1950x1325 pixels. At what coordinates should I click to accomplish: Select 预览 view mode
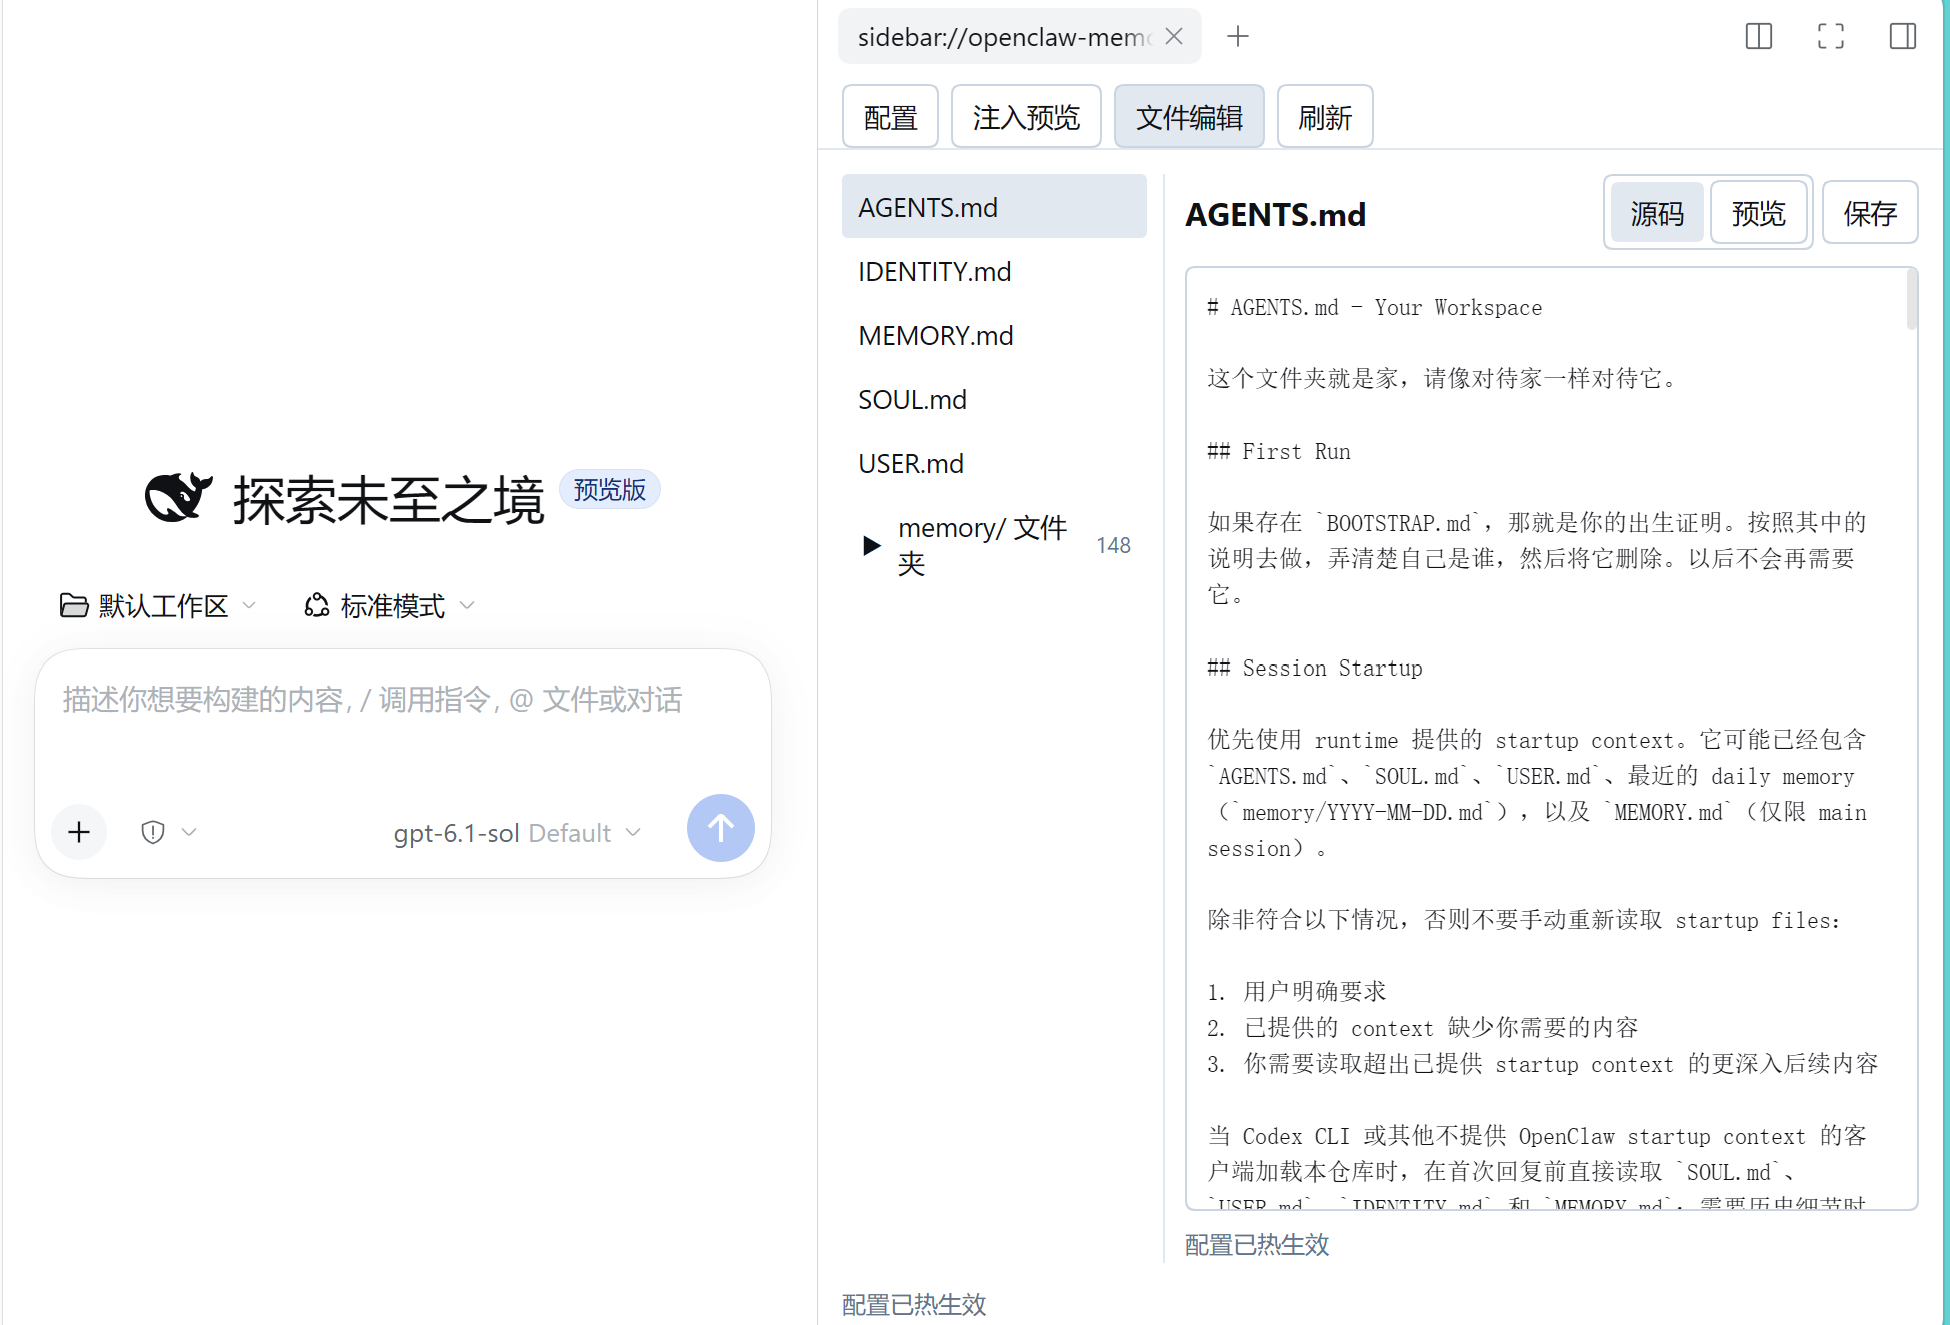[1758, 213]
